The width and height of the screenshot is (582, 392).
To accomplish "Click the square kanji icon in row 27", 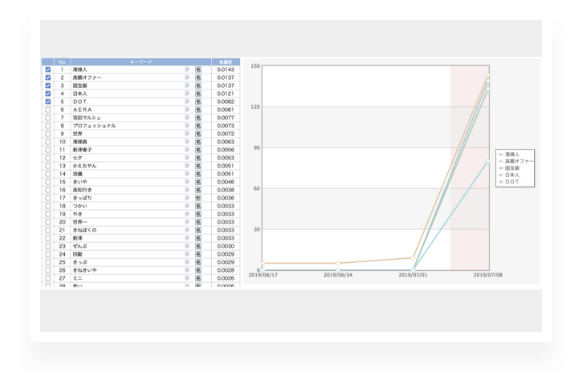I will [x=198, y=278].
